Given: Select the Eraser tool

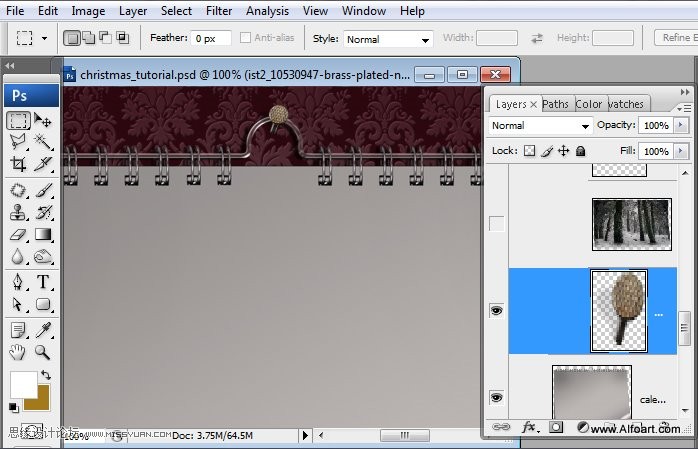Looking at the screenshot, I should point(18,235).
